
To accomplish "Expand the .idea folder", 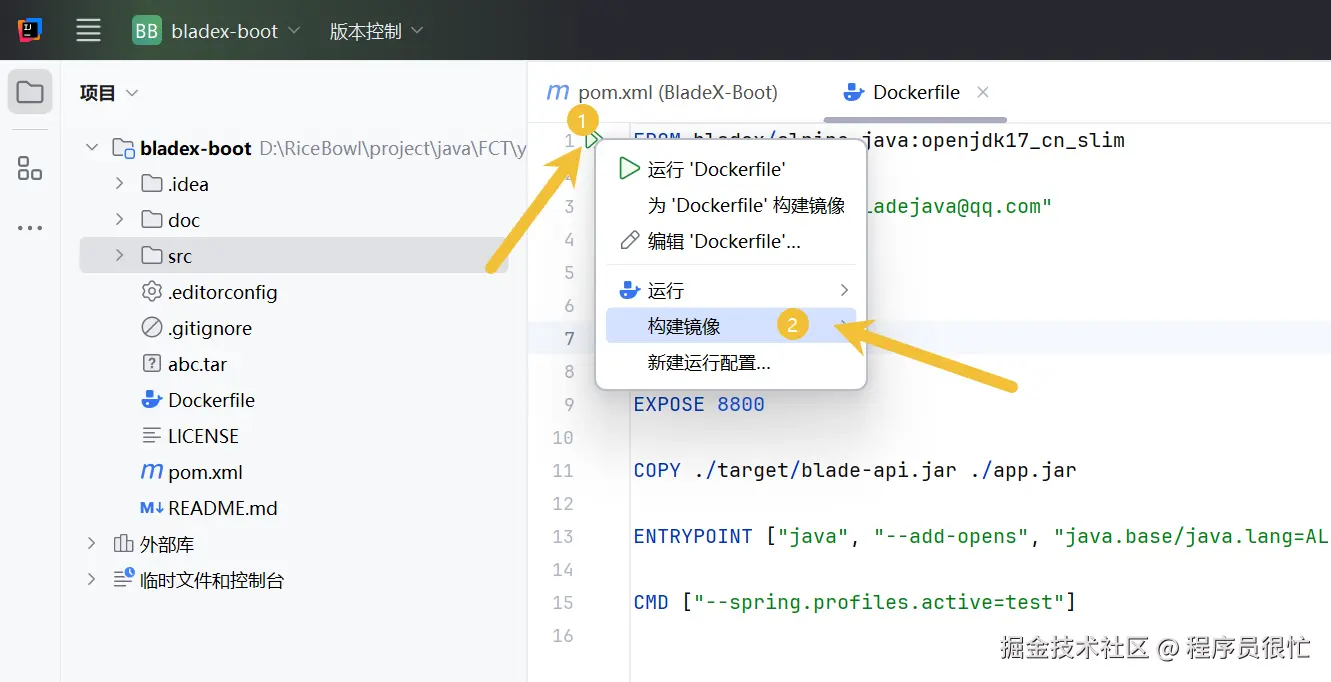I will 120,184.
